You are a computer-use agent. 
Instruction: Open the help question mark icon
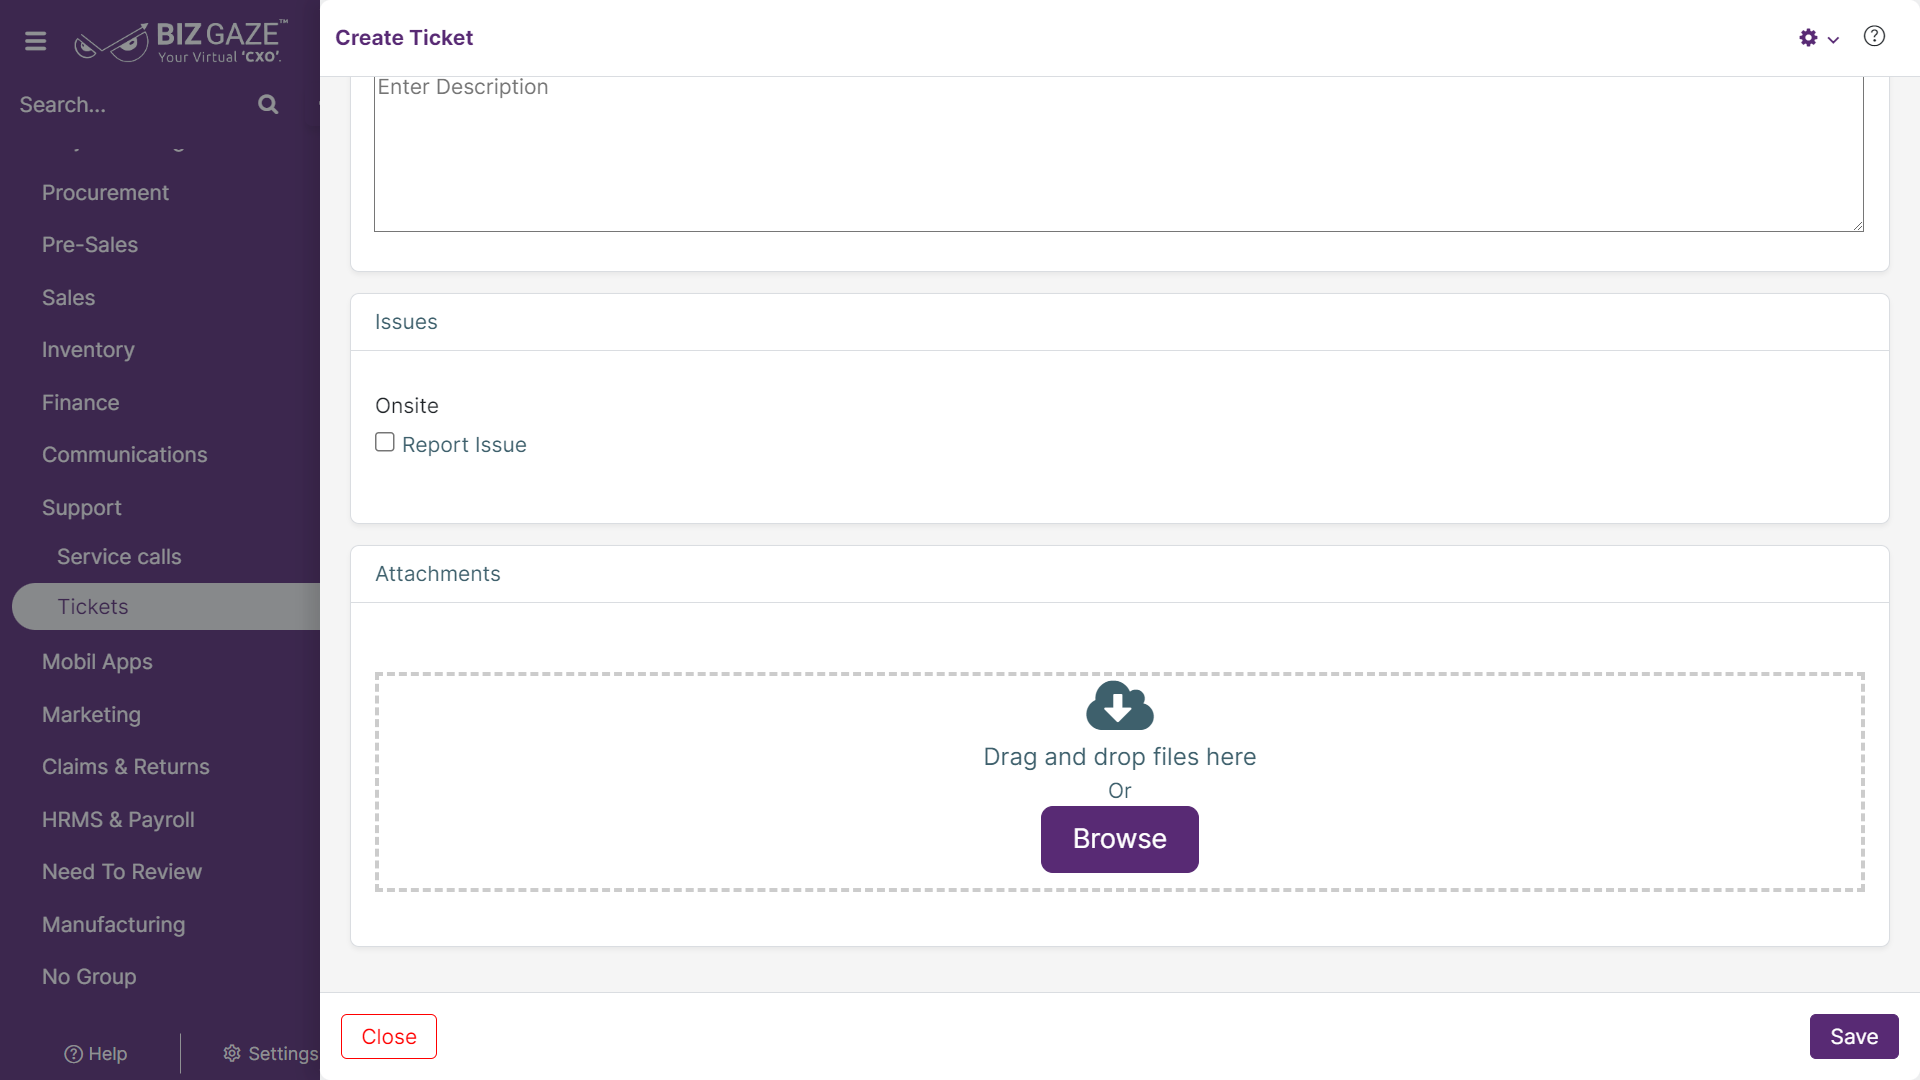pos(1874,37)
